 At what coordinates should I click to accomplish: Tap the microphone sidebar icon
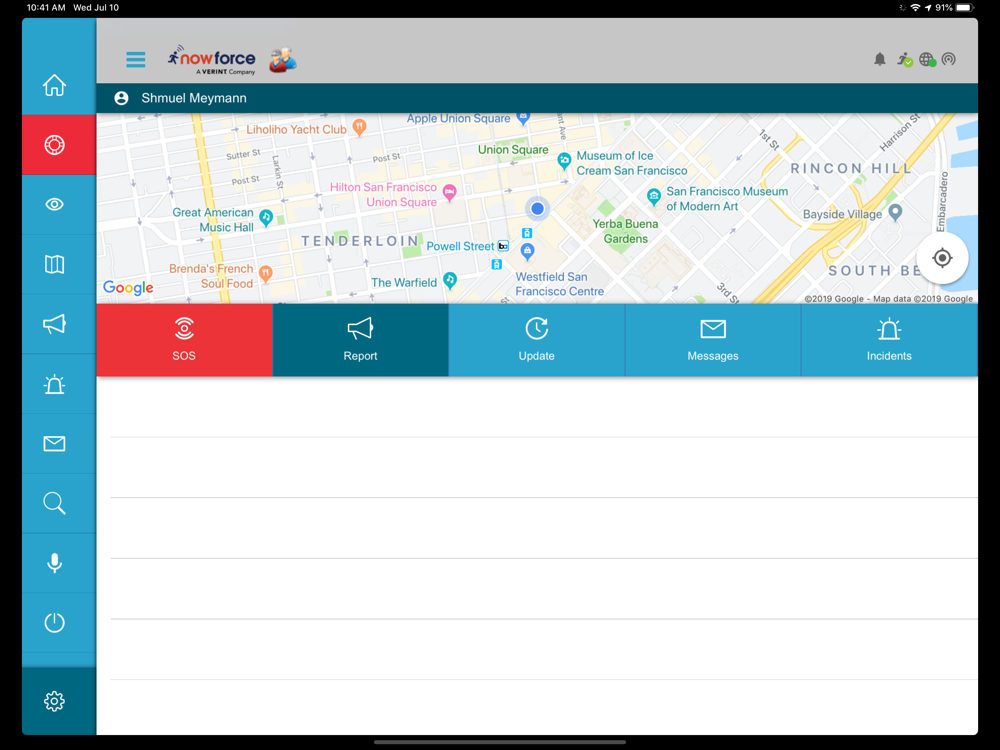coord(54,562)
